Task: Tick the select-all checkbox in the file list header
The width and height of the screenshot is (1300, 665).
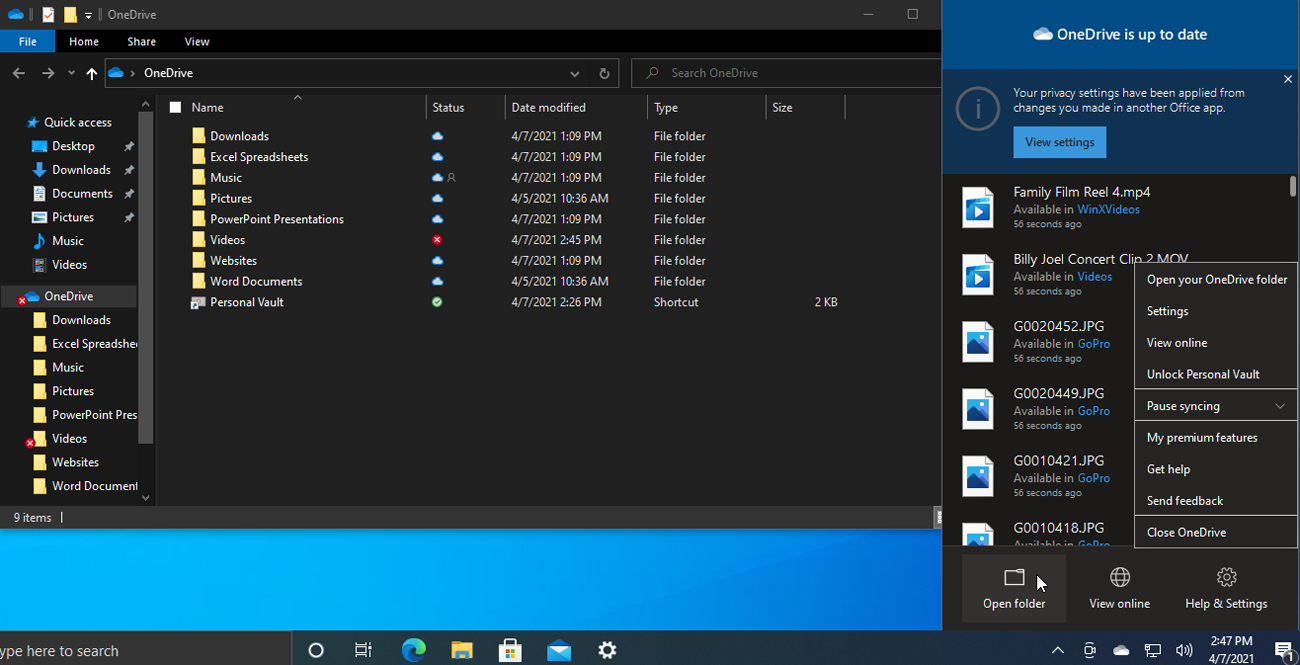Action: pyautogui.click(x=175, y=107)
